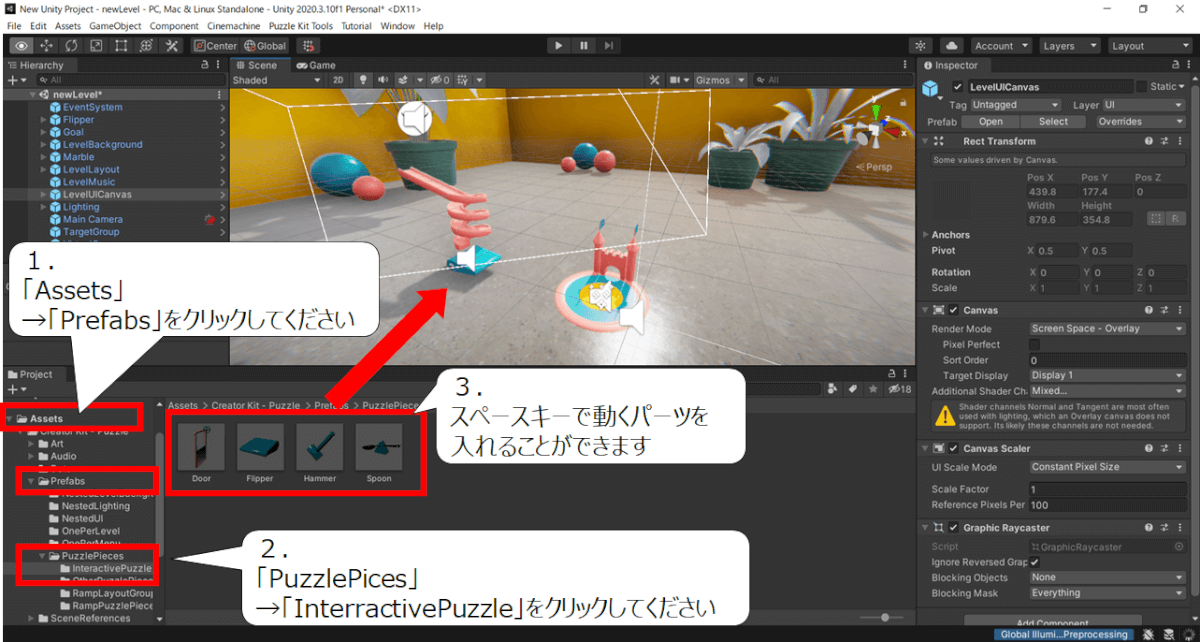Toggle grid snapping in toolbar
Image resolution: width=1200 pixels, height=642 pixels.
pos(308,46)
